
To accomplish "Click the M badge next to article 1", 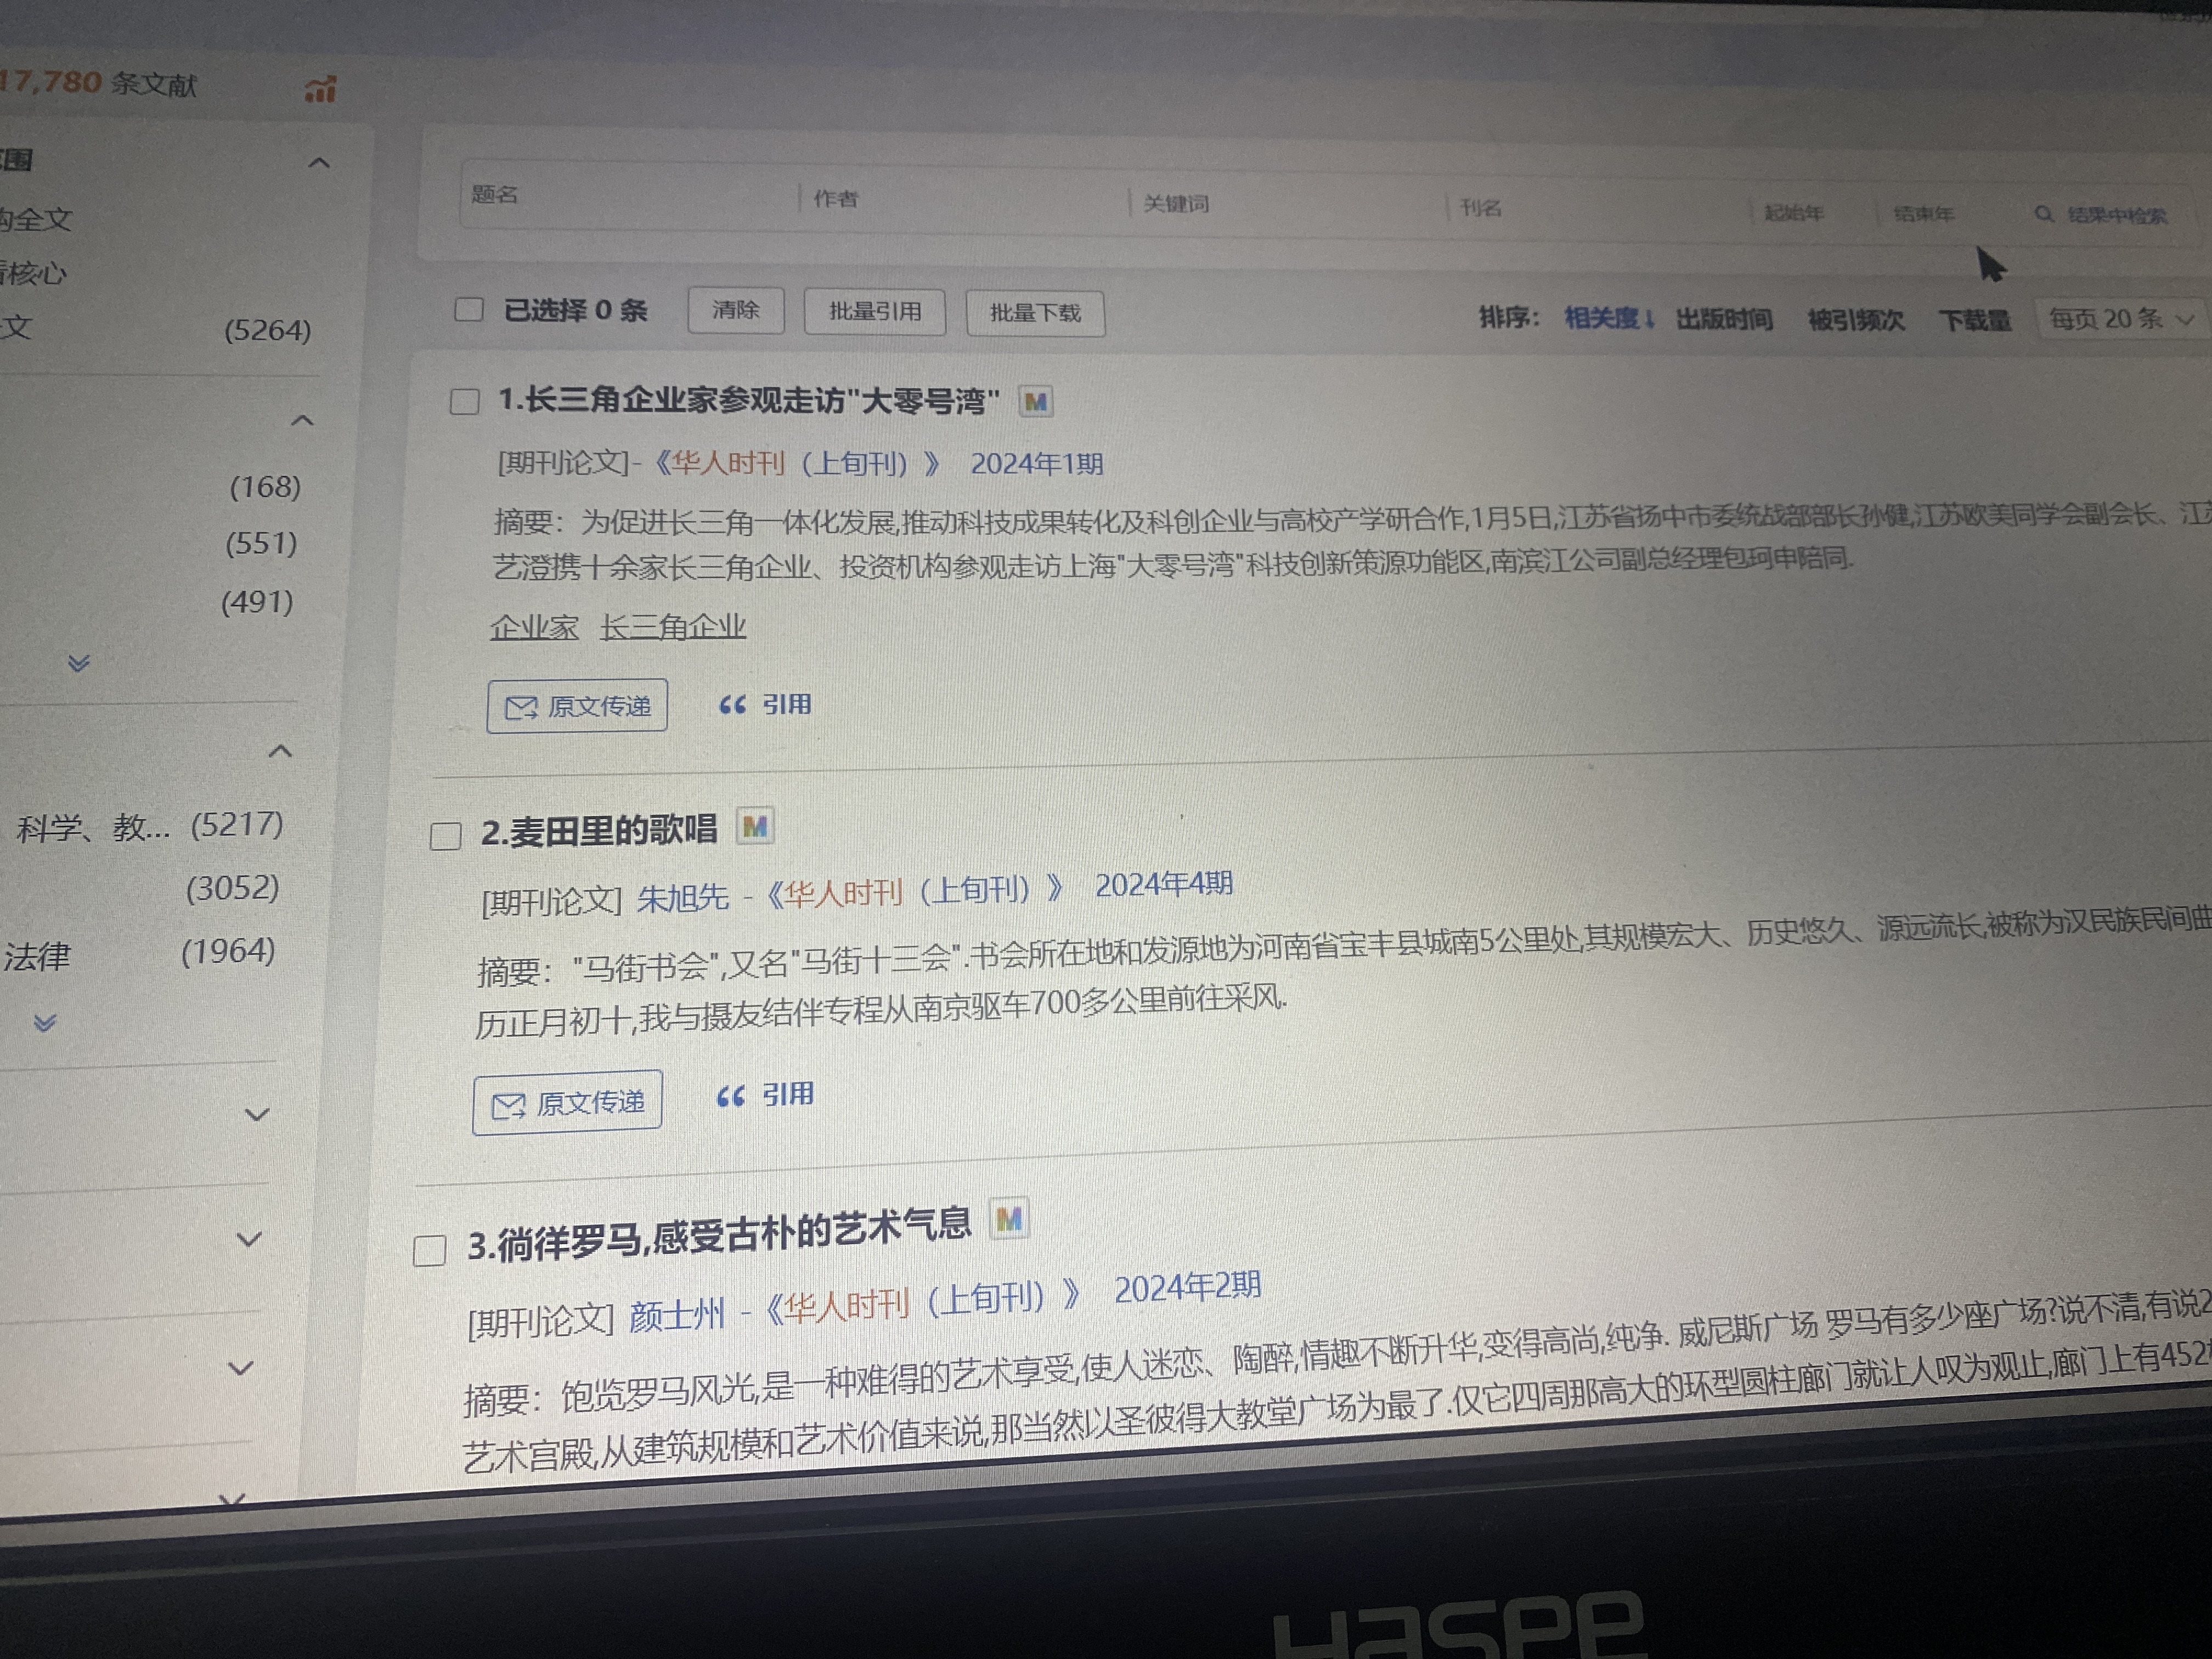I will (1035, 402).
